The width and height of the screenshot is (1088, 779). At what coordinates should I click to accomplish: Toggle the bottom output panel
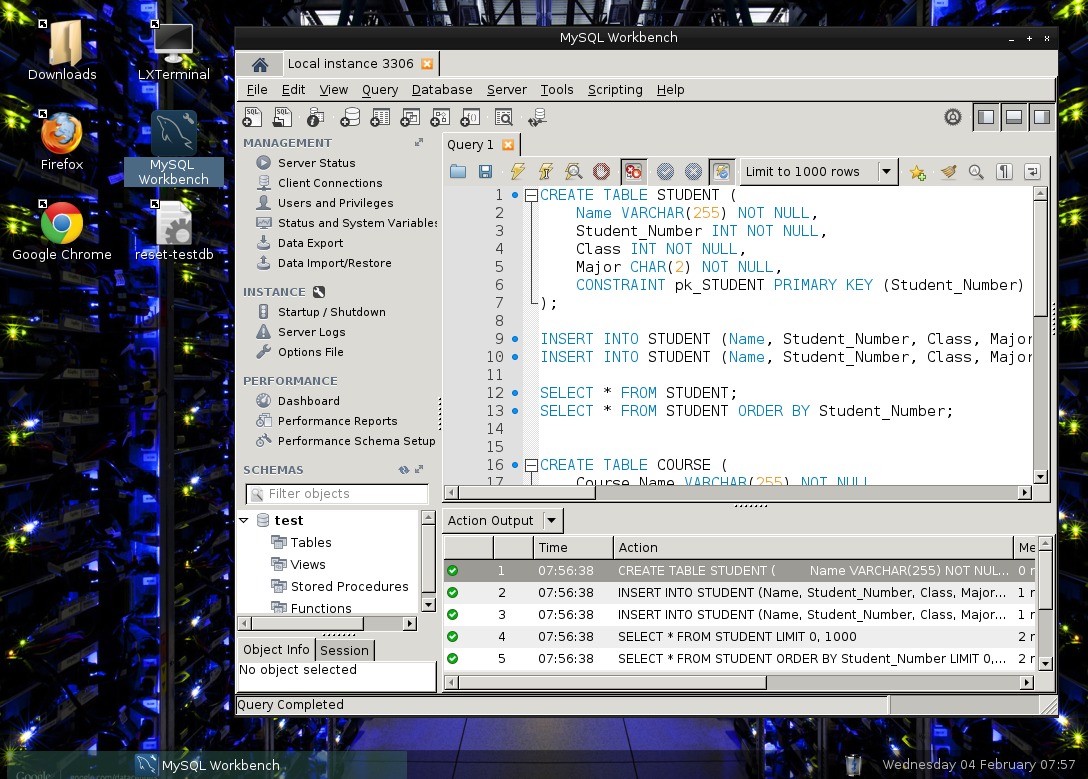click(1014, 117)
